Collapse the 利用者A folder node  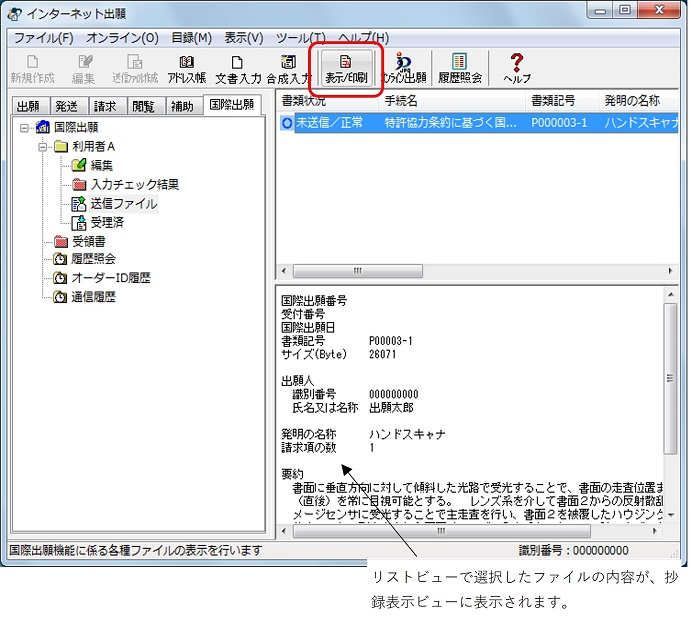43,146
